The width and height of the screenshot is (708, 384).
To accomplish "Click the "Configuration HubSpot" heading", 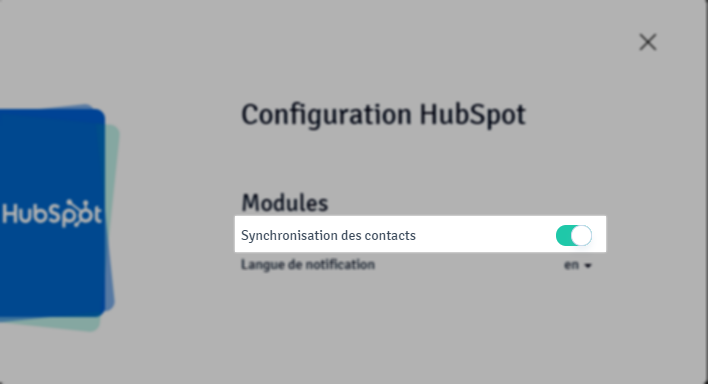I will 383,115.
